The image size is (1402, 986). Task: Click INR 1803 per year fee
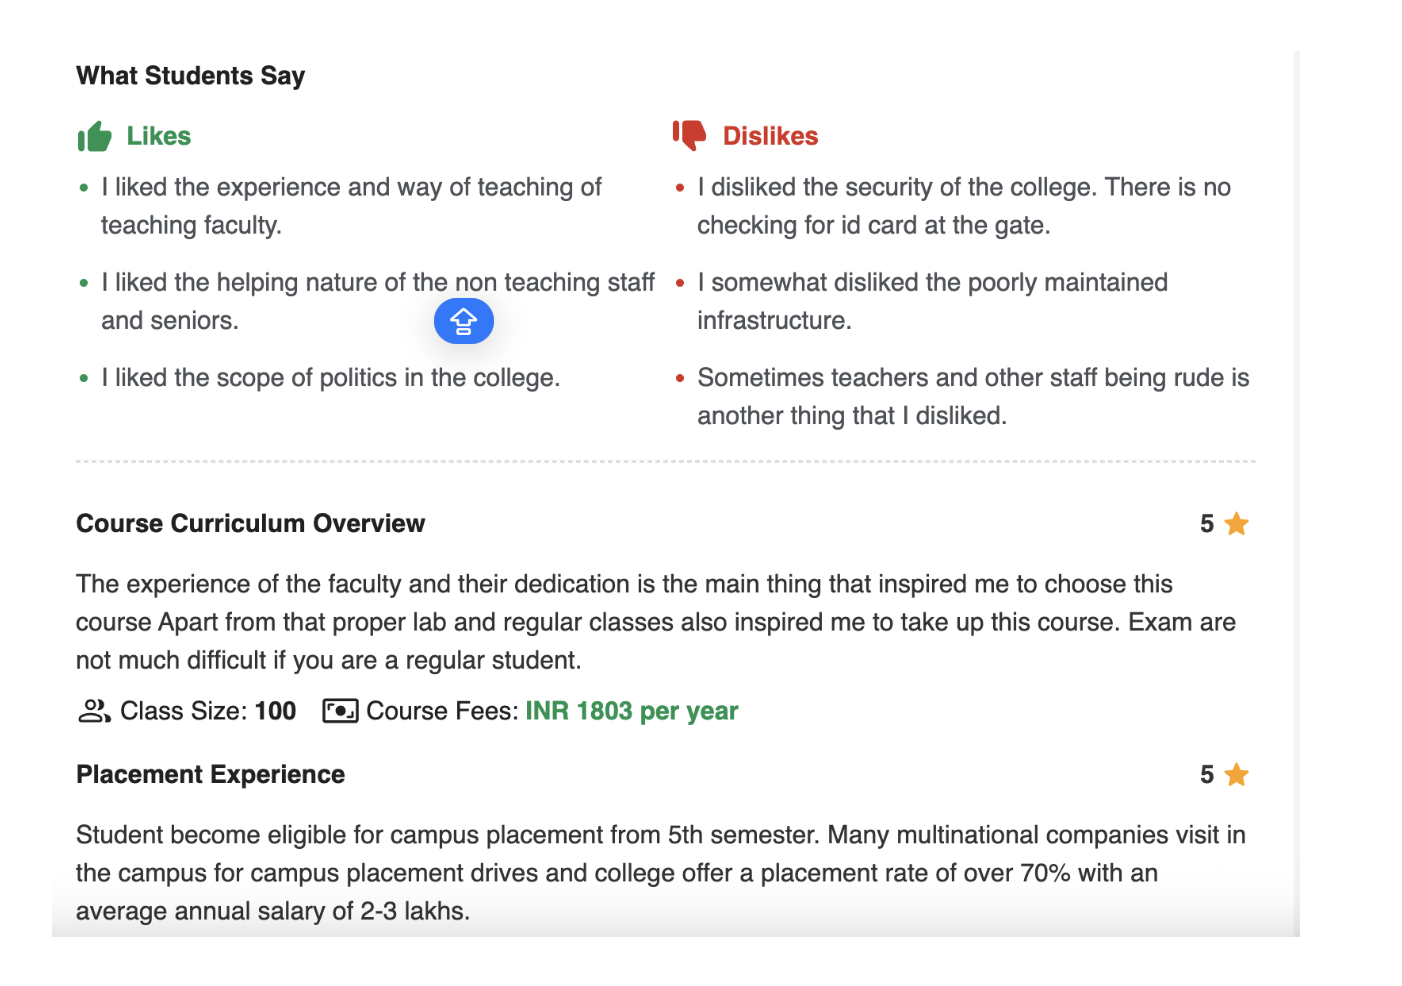[x=631, y=711]
